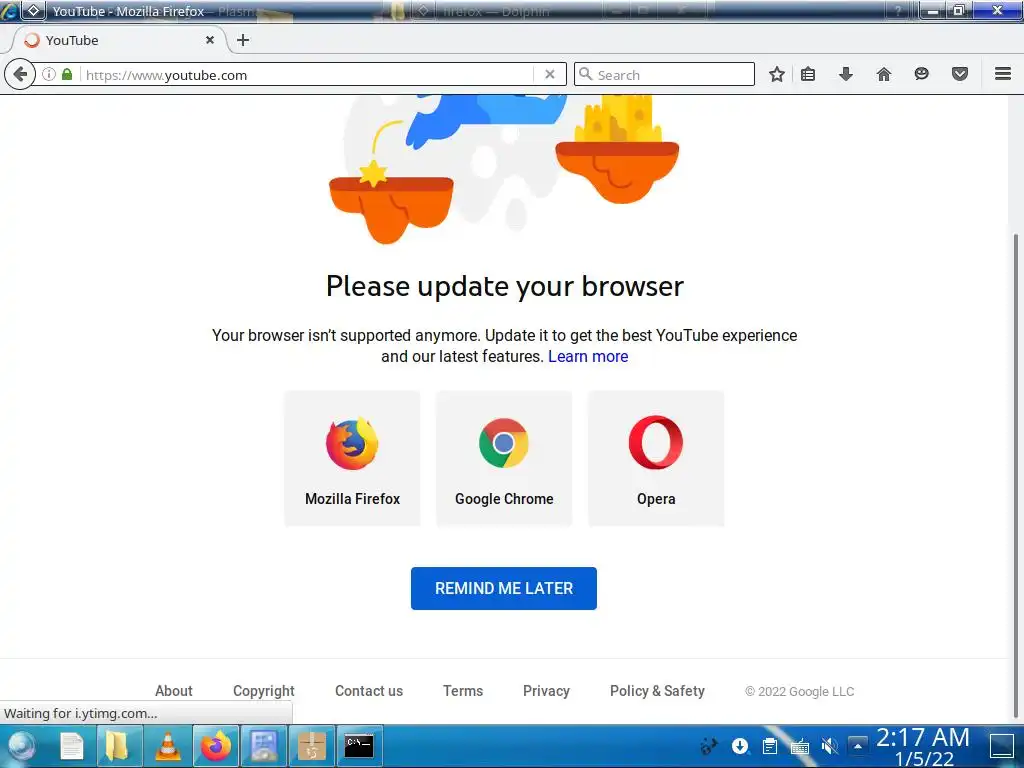Open the Firefox hamburger menu
The height and width of the screenshot is (768, 1024).
tap(1003, 74)
